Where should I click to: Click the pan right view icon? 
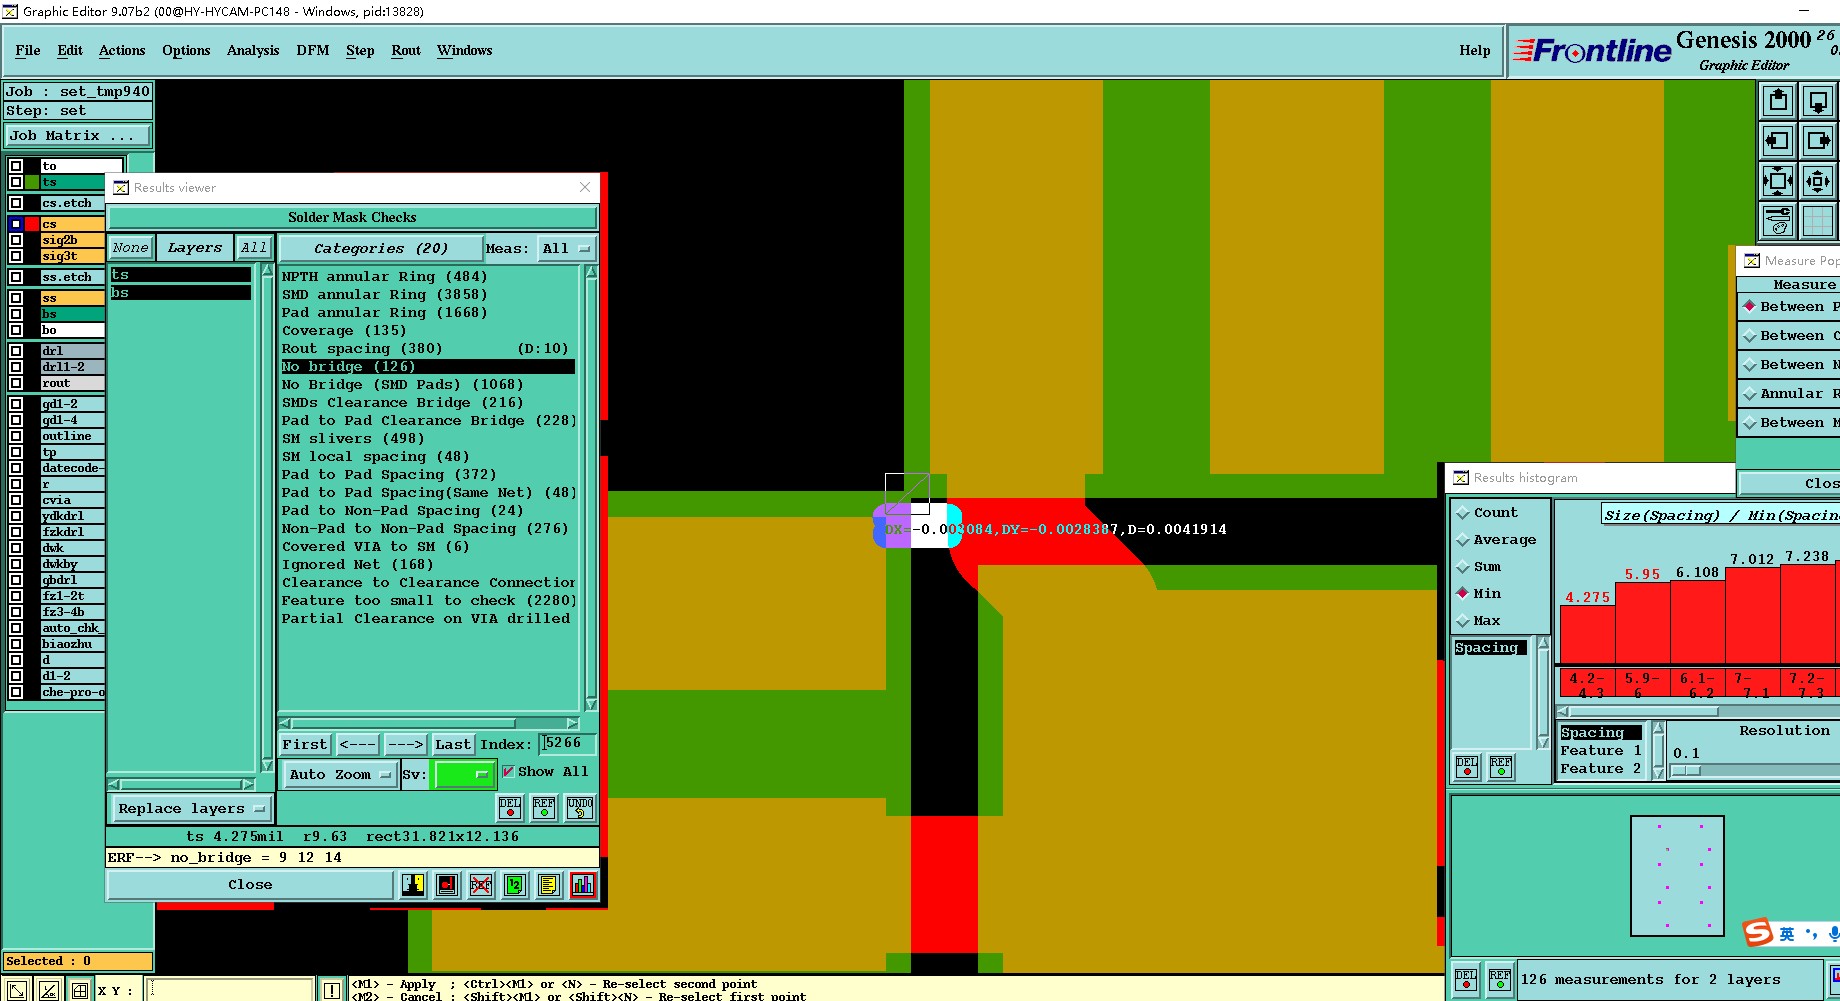1818,141
